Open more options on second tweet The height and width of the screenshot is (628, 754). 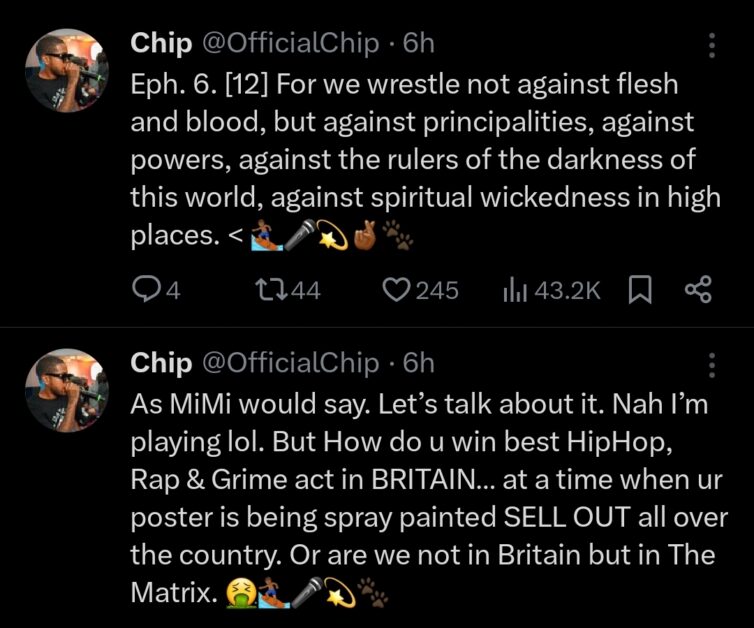tap(712, 365)
